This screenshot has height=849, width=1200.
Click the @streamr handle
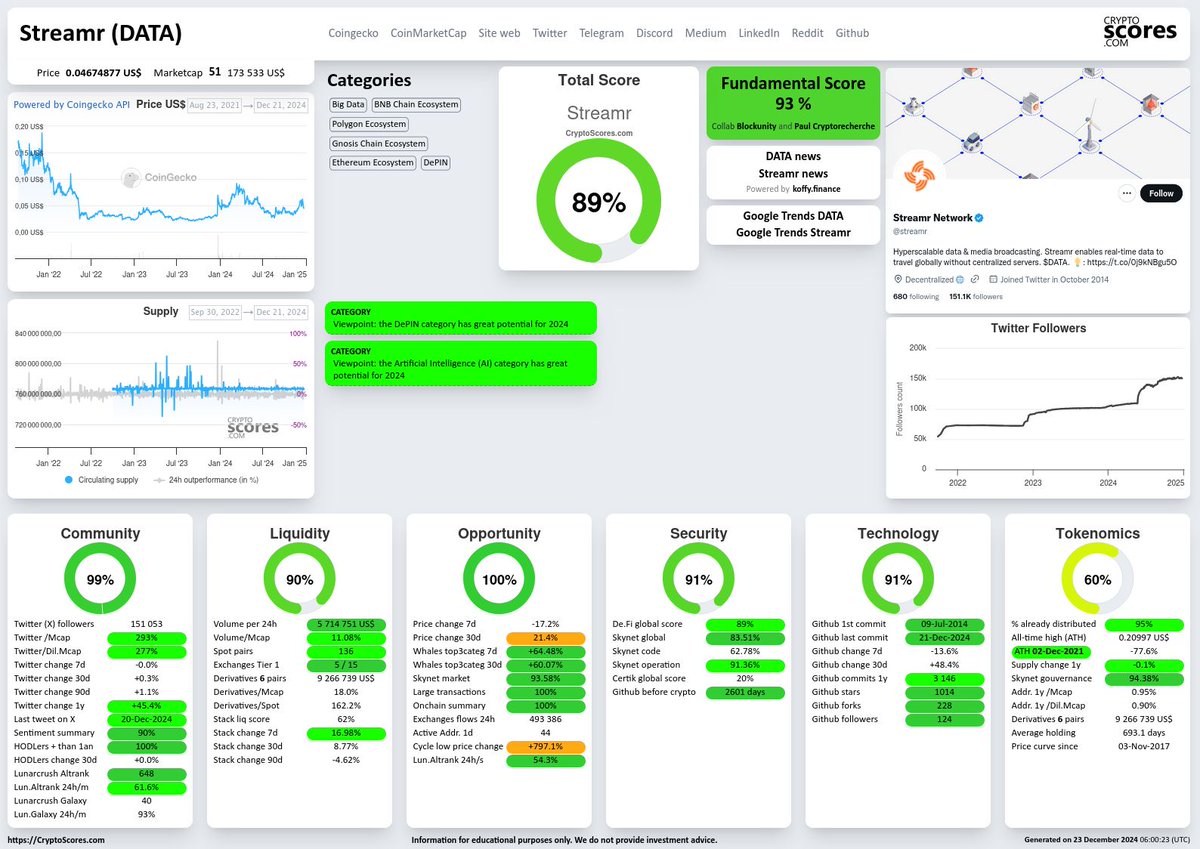point(910,231)
